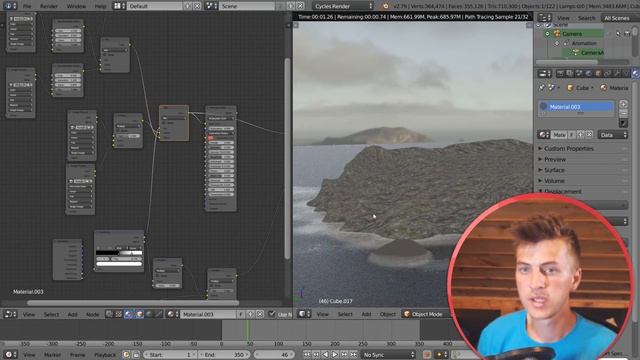
Task: Open the timeline editor type selector
Action: click(10, 355)
